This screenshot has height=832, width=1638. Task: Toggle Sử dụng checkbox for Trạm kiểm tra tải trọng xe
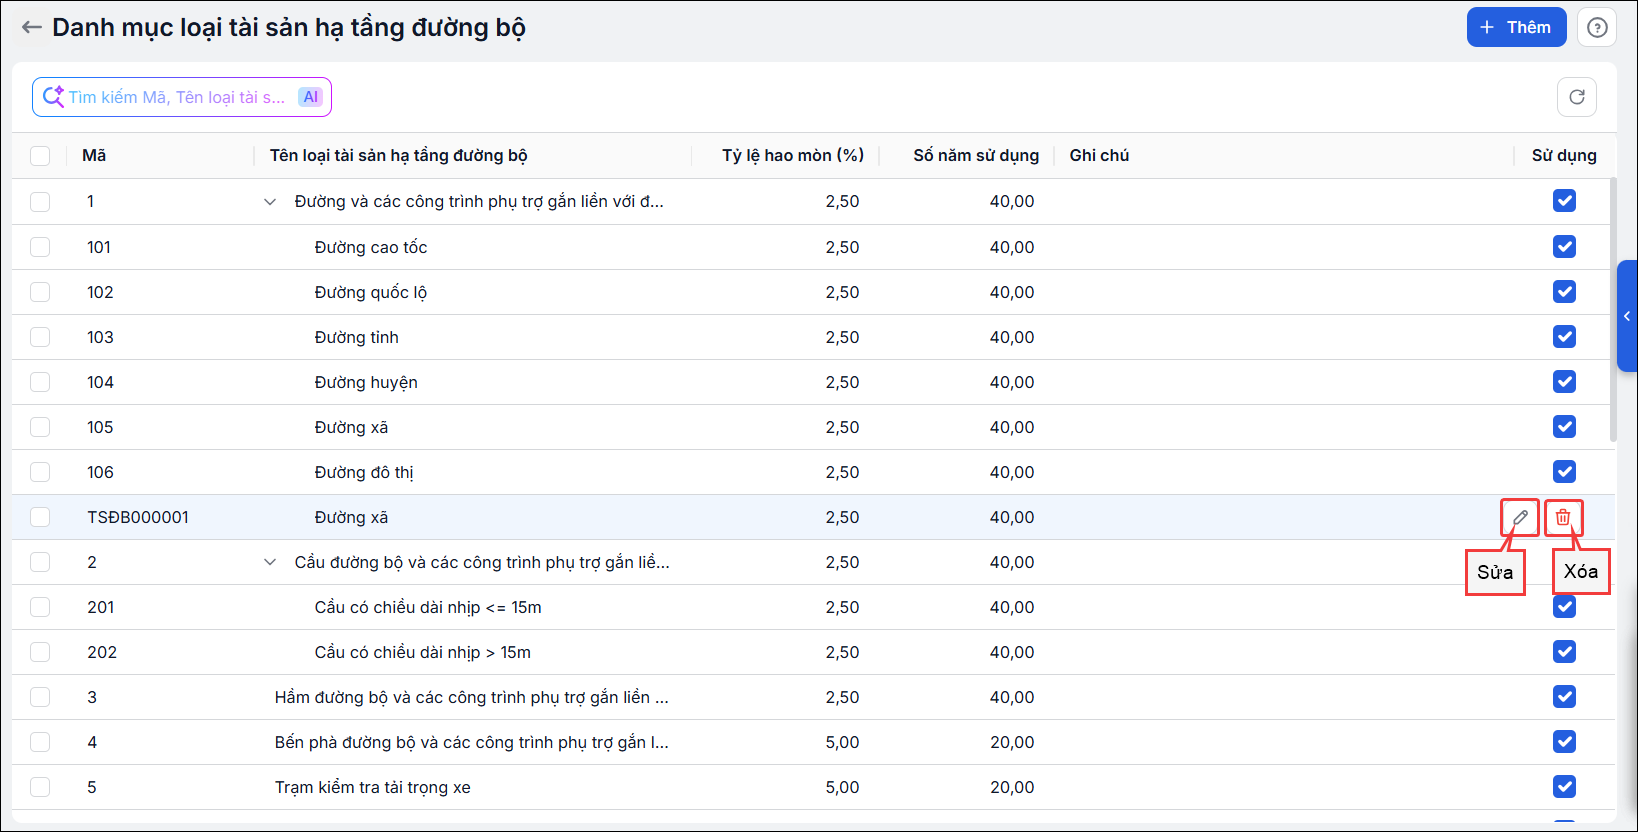click(1564, 786)
